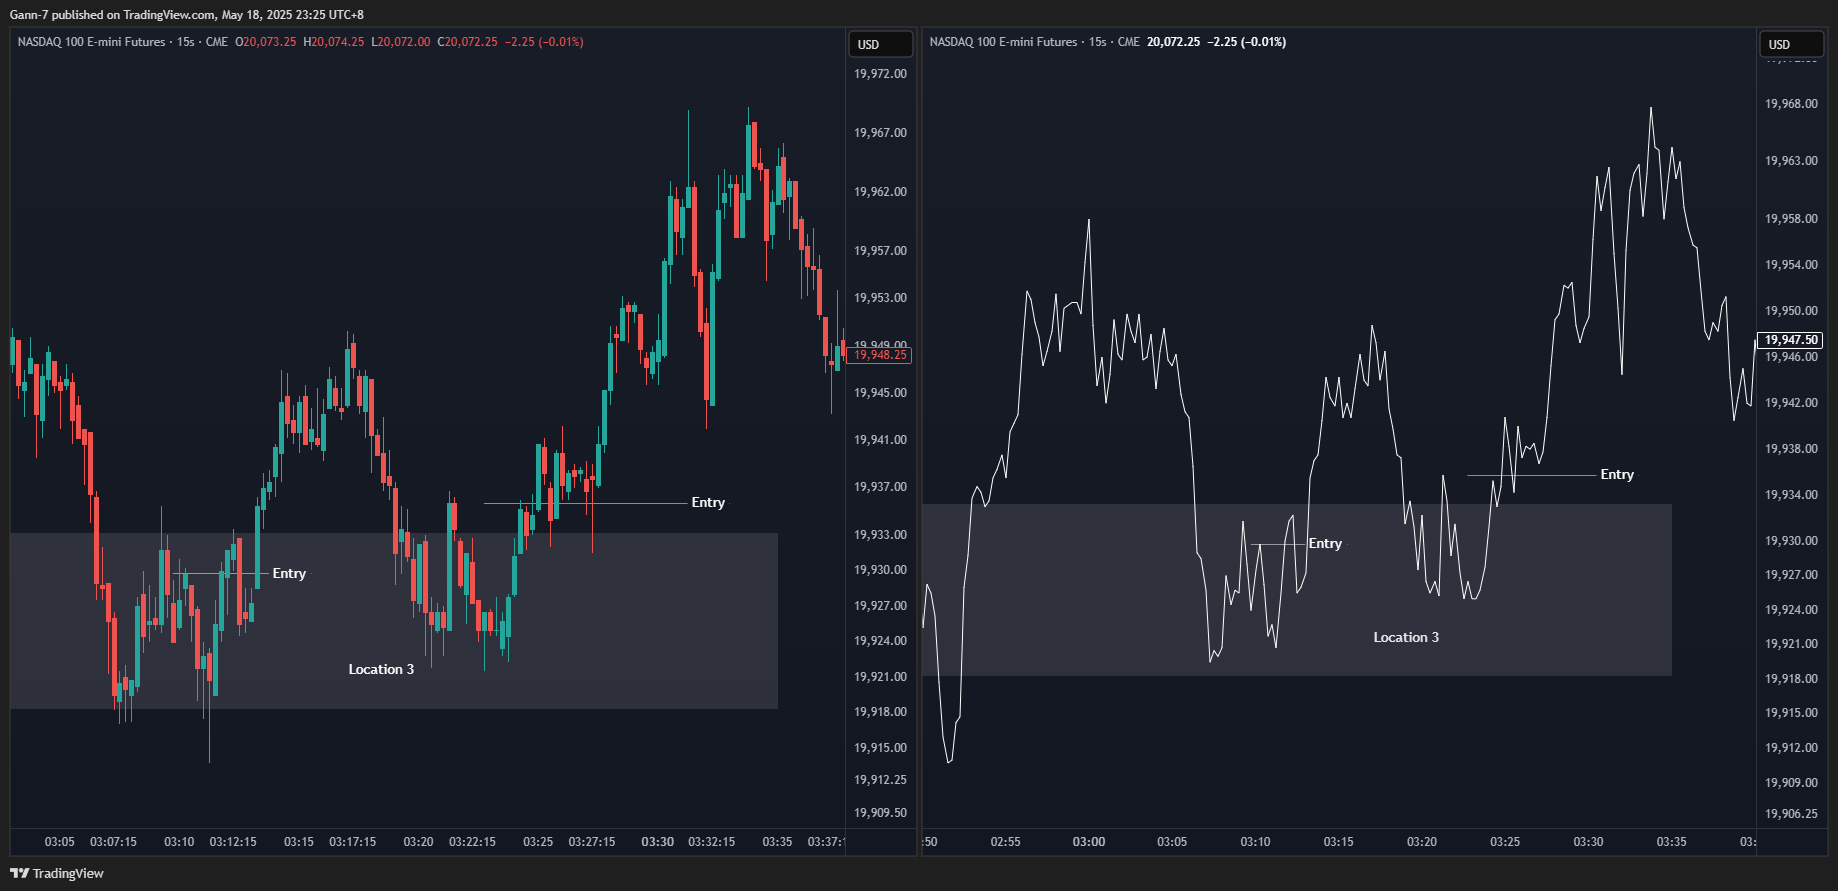Click the O20,073.25 open value

click(x=266, y=42)
